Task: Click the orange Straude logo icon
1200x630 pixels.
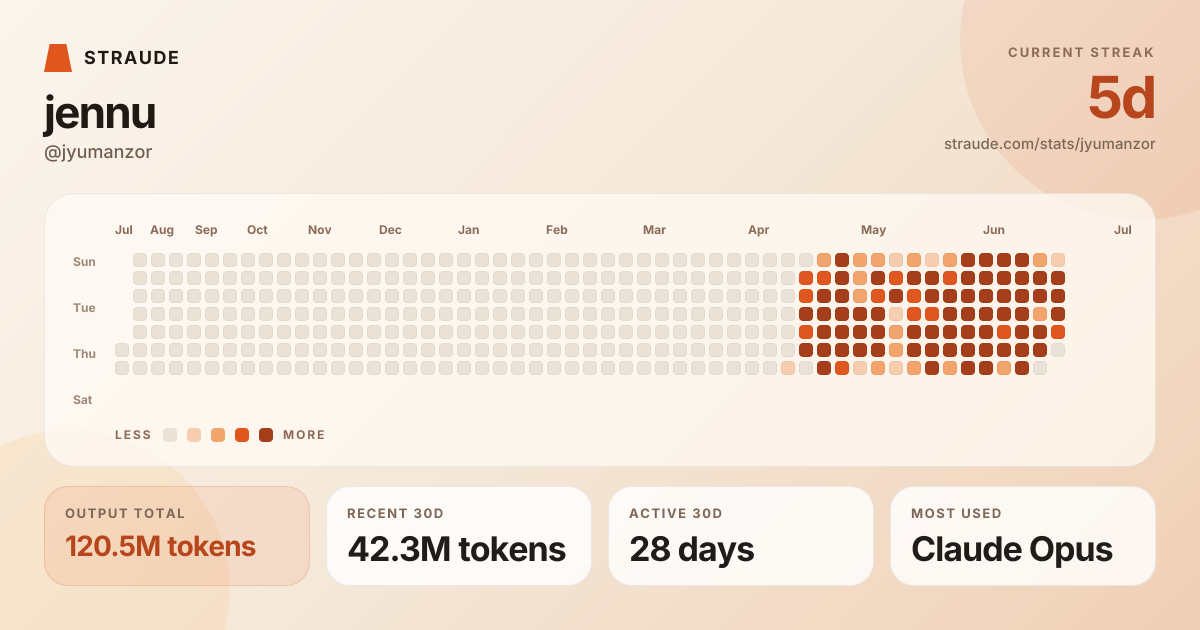Action: click(x=58, y=58)
